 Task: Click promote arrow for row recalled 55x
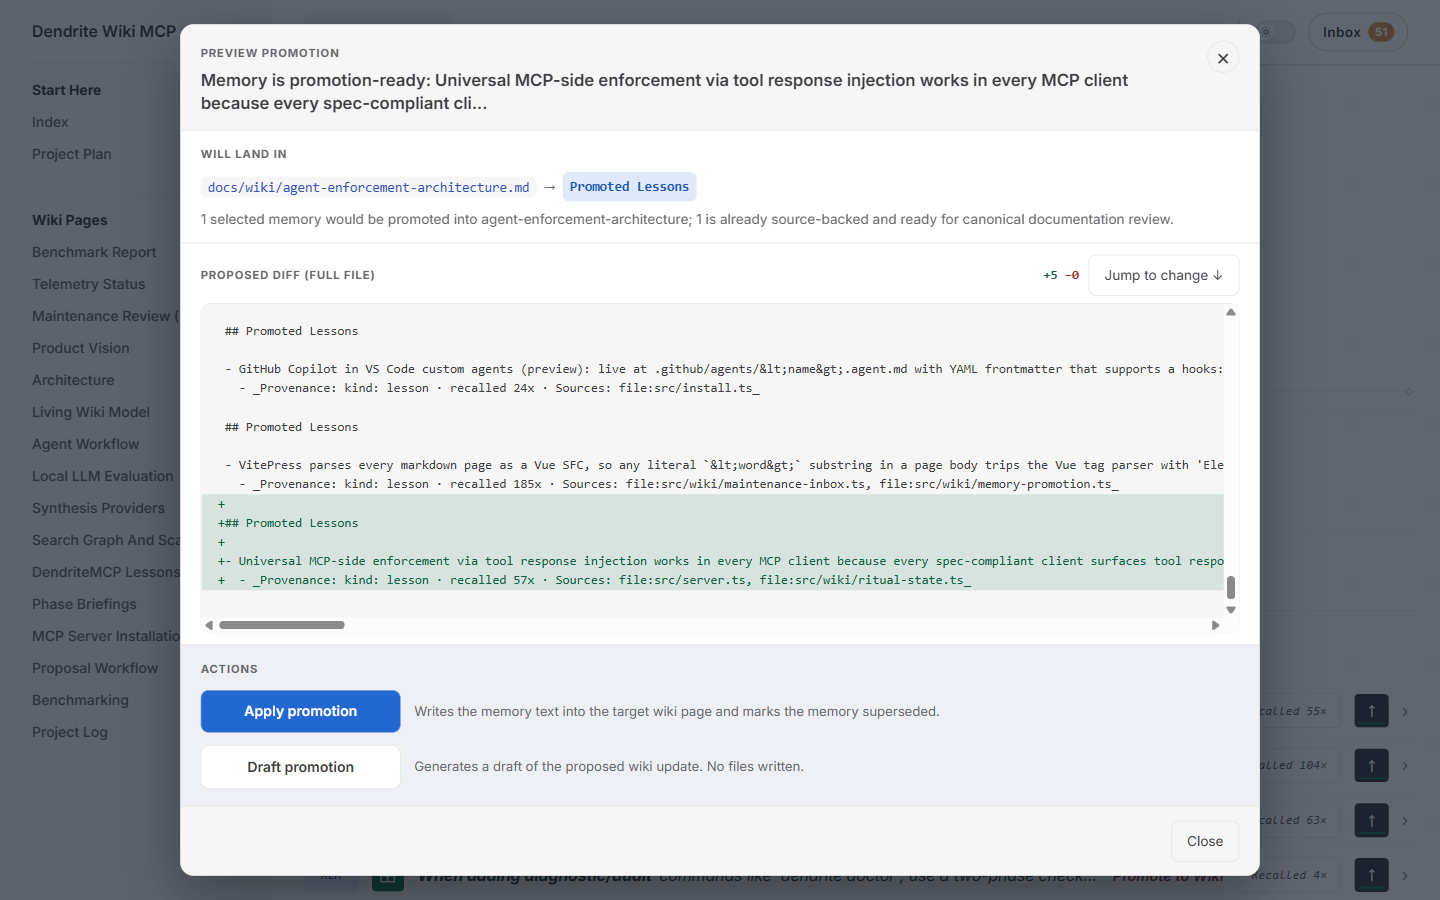point(1371,711)
